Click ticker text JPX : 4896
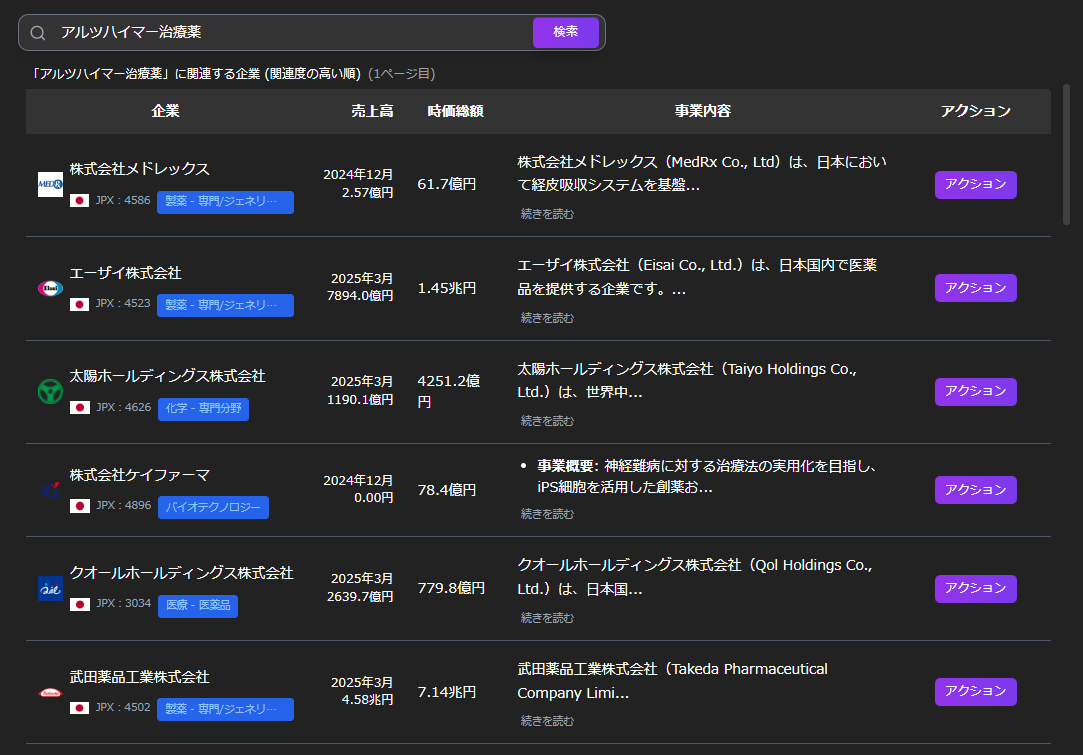 click(124, 506)
